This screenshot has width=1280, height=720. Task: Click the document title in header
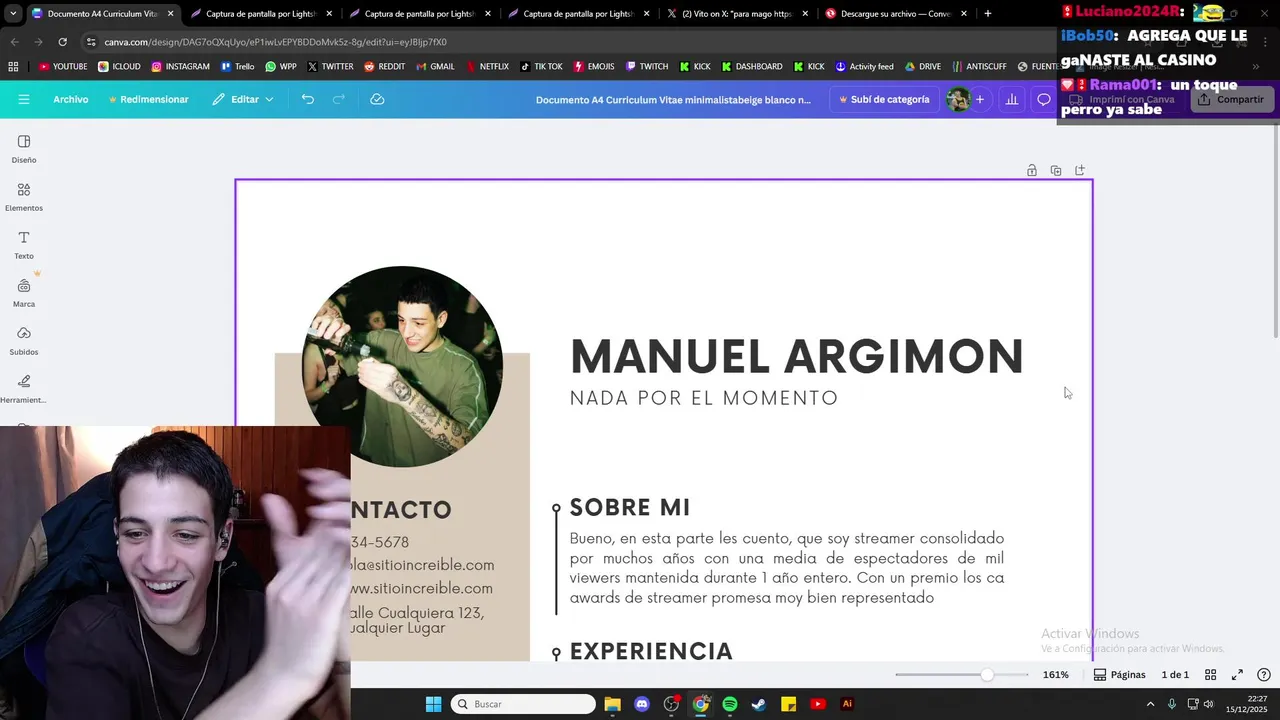pyautogui.click(x=673, y=99)
